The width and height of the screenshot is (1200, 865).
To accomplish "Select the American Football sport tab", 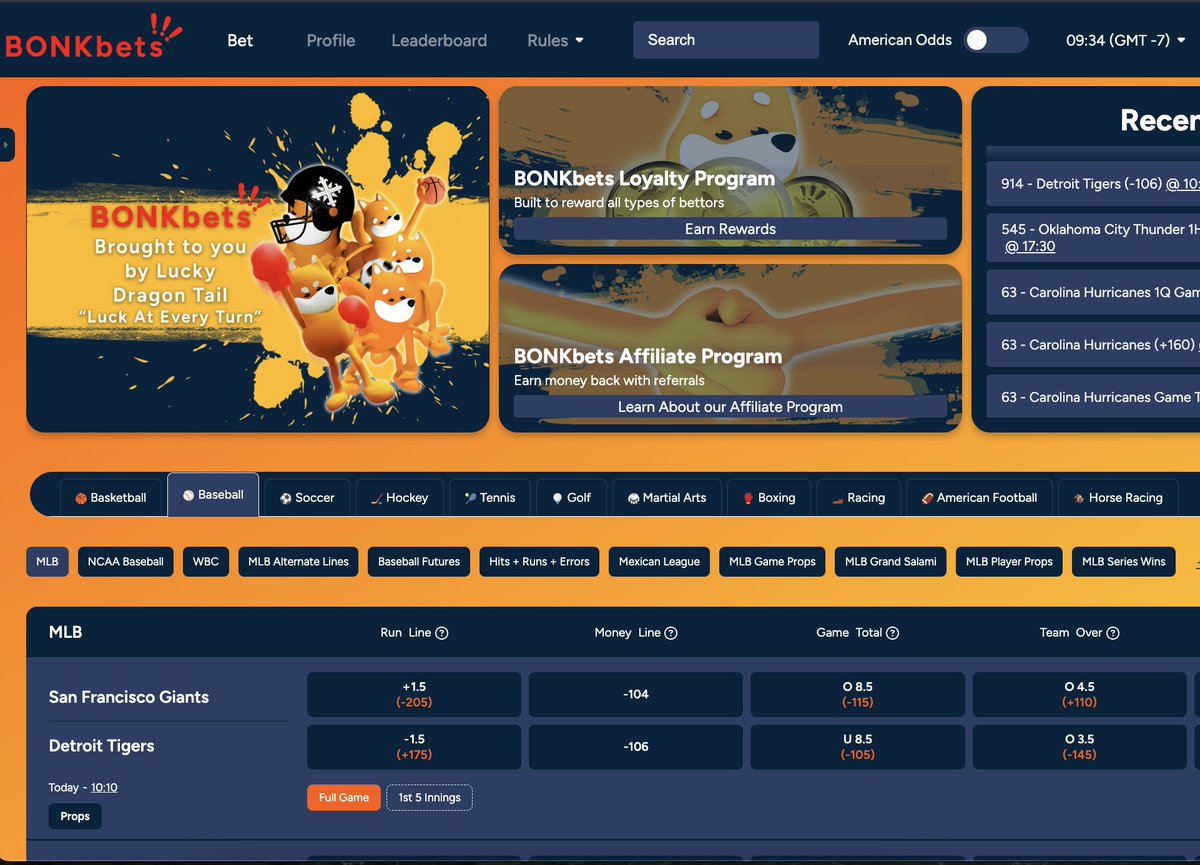I will click(x=979, y=497).
